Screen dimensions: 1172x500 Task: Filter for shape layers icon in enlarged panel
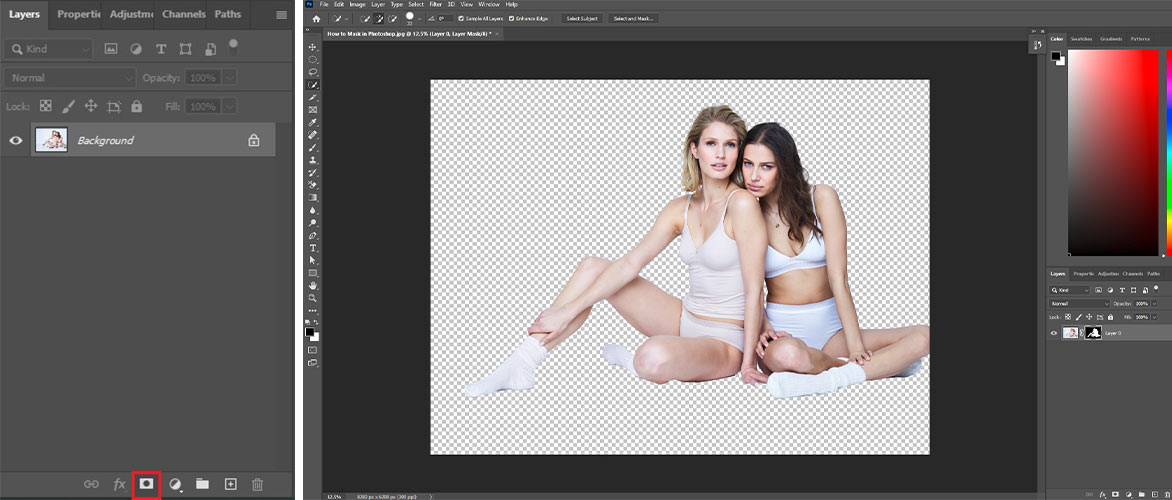[x=185, y=49]
